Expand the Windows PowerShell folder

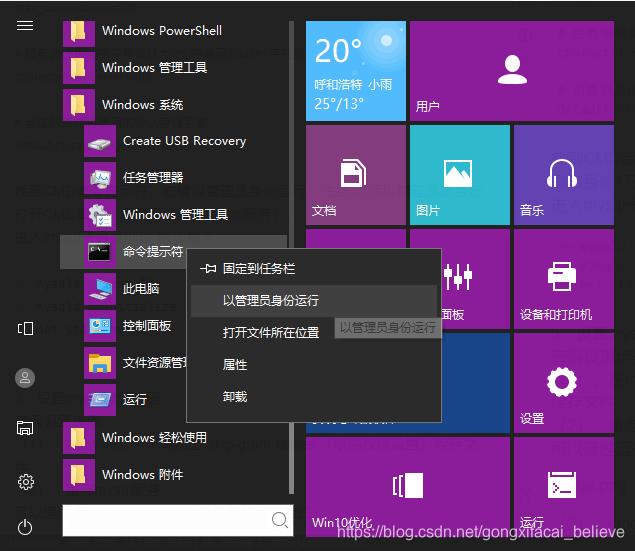pos(174,31)
